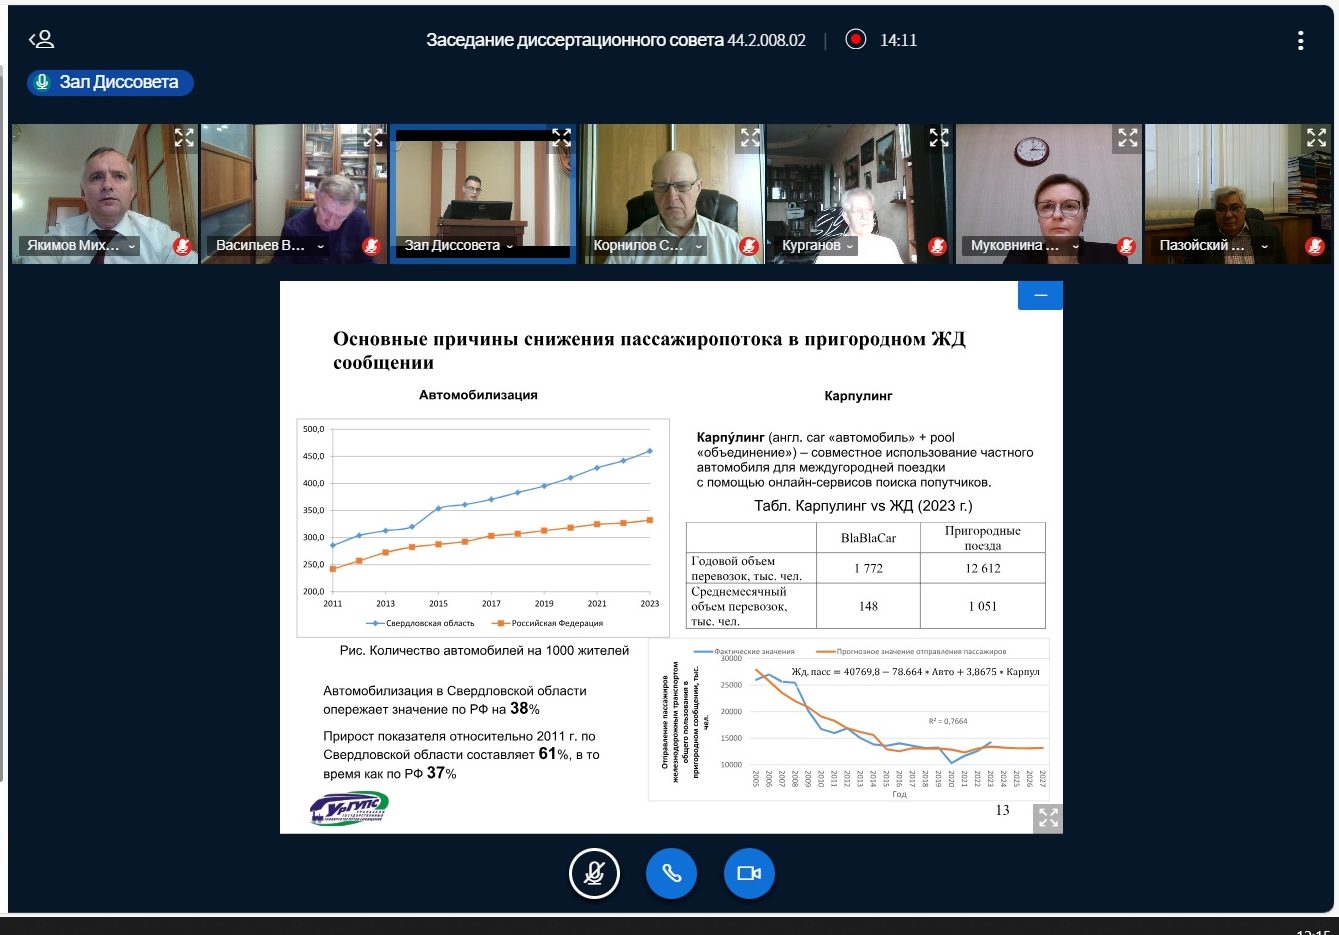This screenshot has height=935, width=1339.
Task: Click the meeting title Заседание диссертационного совета
Action: coord(615,40)
